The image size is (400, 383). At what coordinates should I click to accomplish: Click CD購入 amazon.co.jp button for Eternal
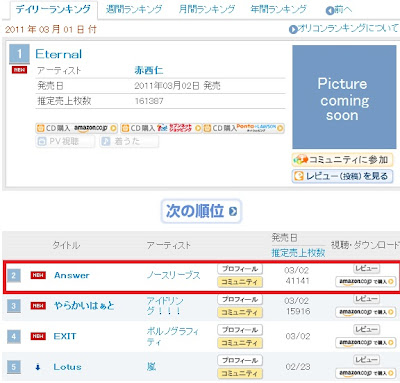[x=77, y=128]
